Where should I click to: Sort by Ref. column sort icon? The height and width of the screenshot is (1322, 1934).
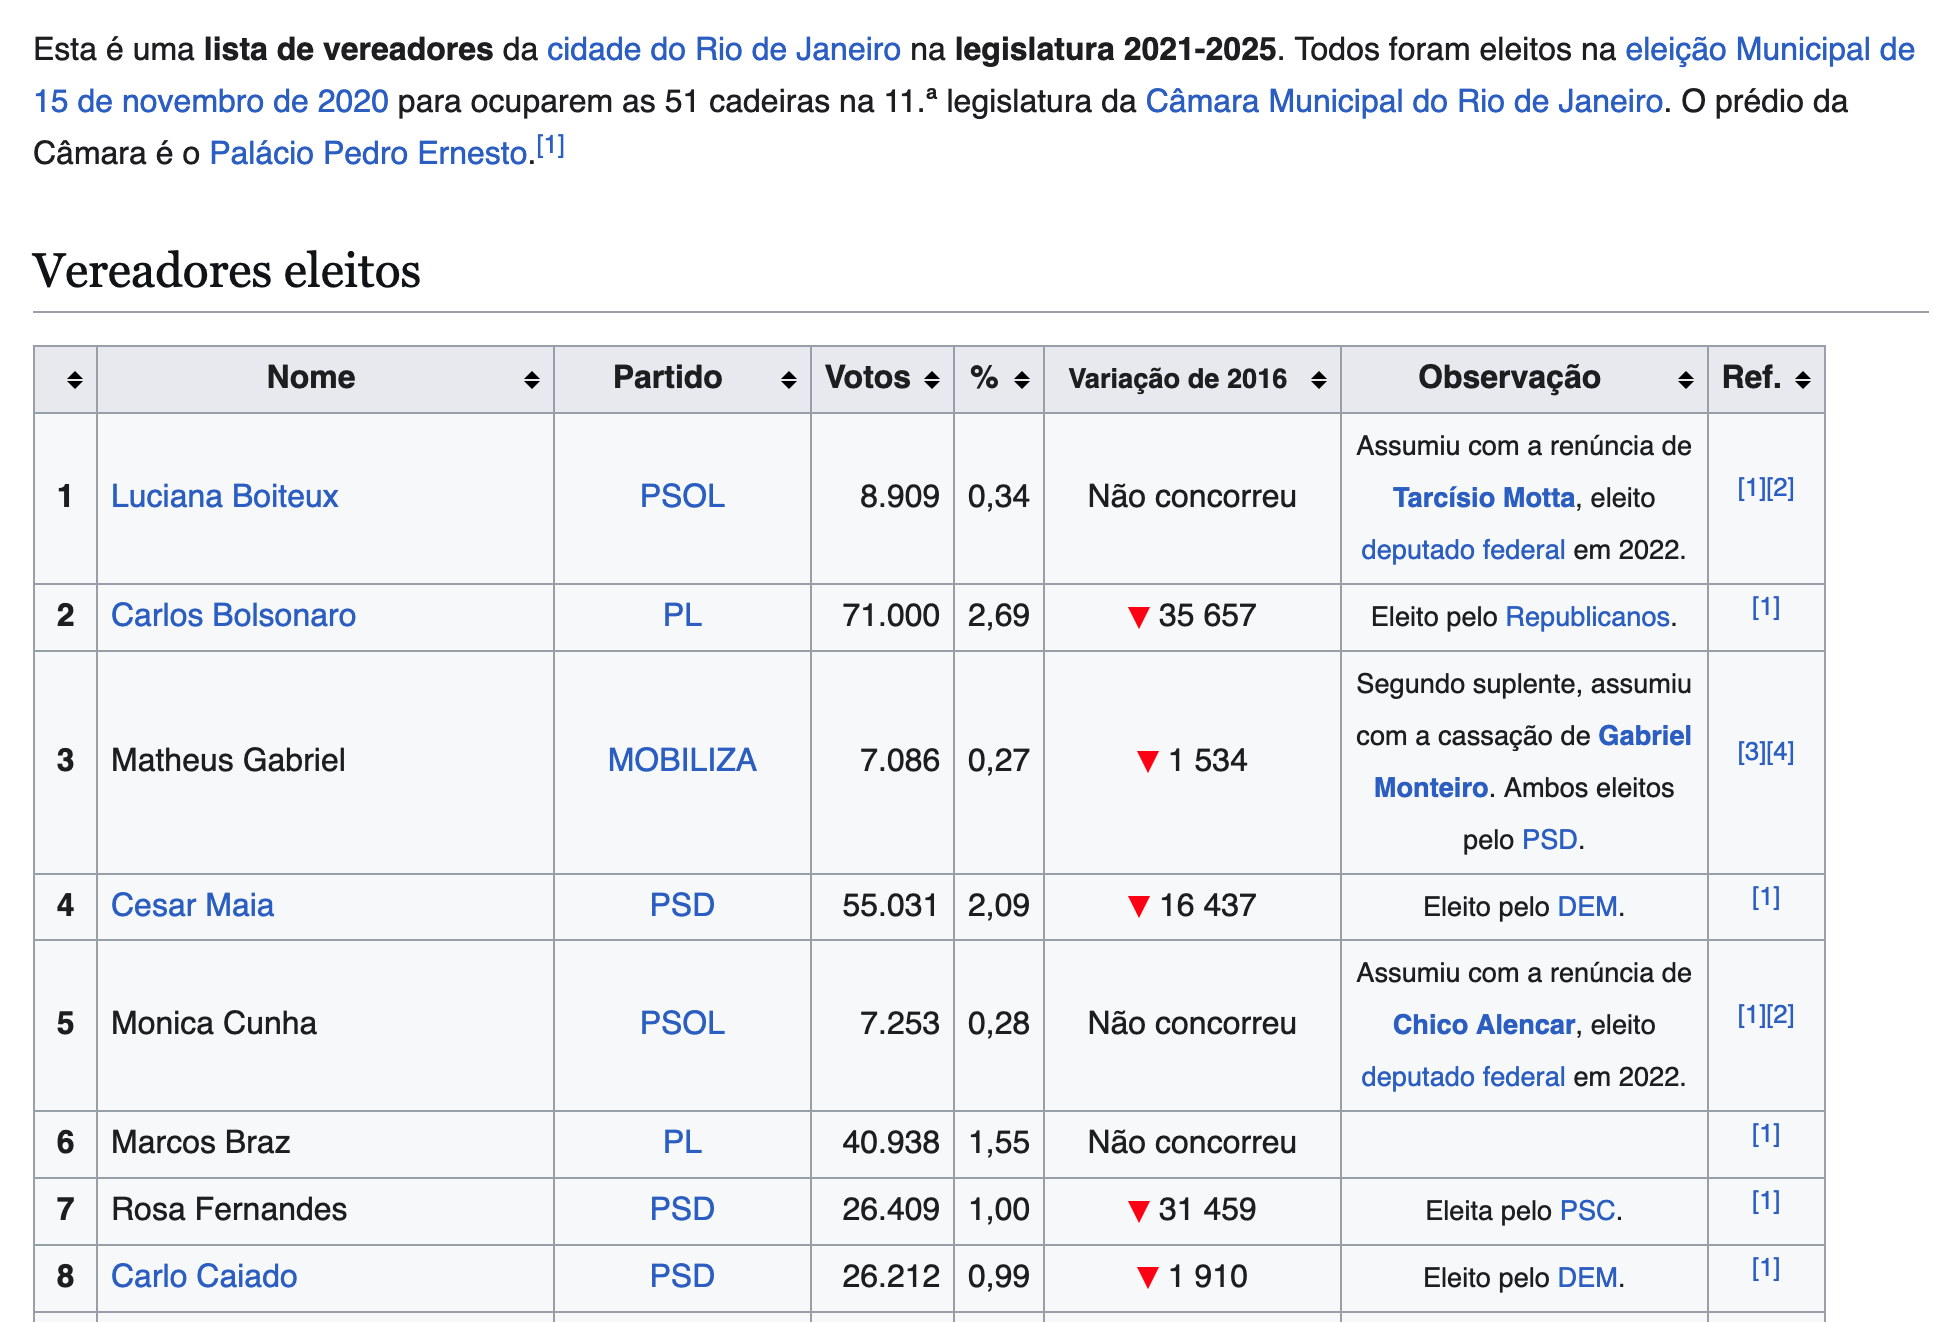(1802, 379)
